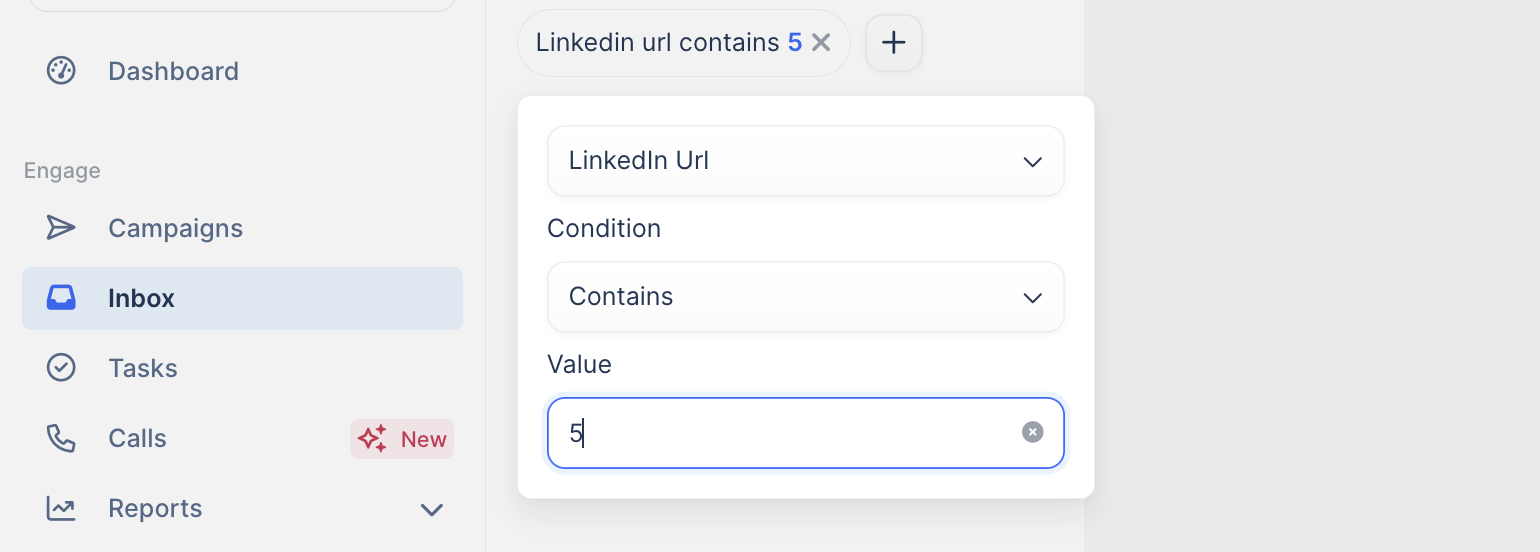The image size is (1540, 552).
Task: Expand the Reports menu chevron
Action: click(x=431, y=509)
